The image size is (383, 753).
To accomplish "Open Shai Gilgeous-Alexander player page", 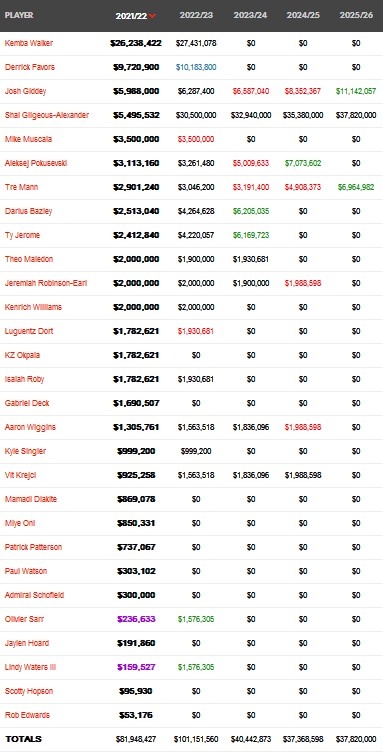I will pos(47,115).
